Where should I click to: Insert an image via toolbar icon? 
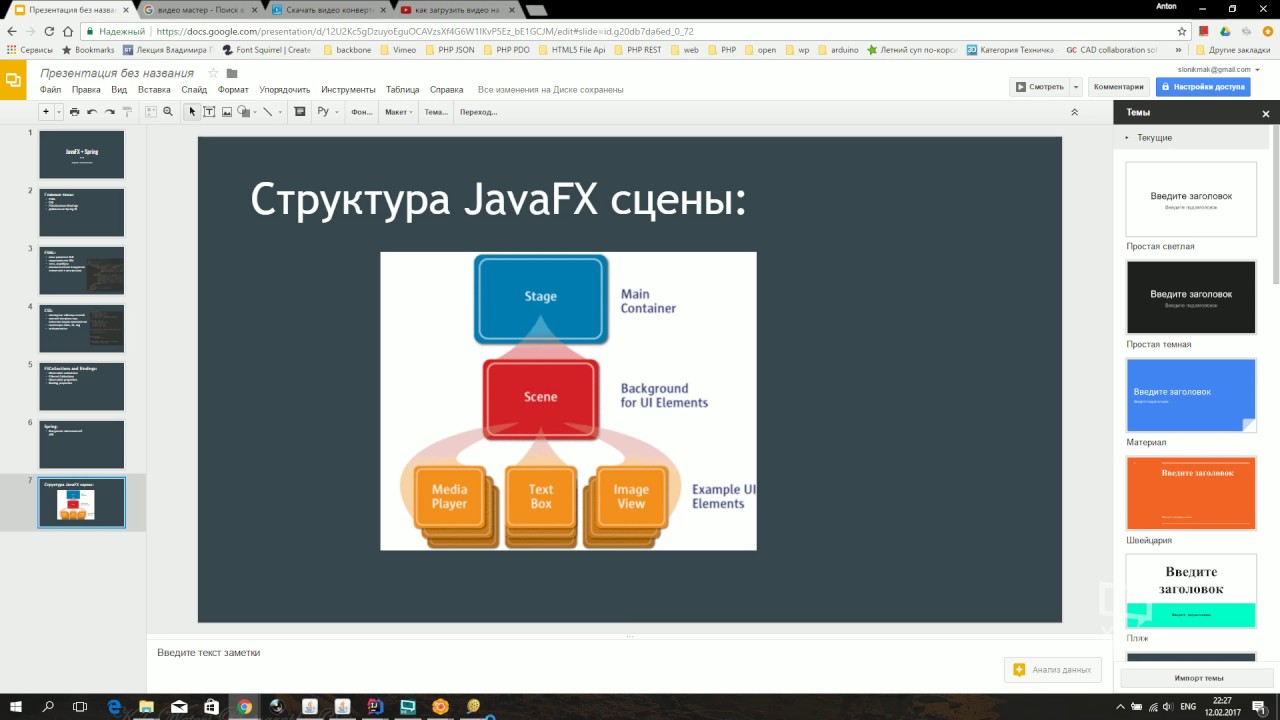(227, 112)
